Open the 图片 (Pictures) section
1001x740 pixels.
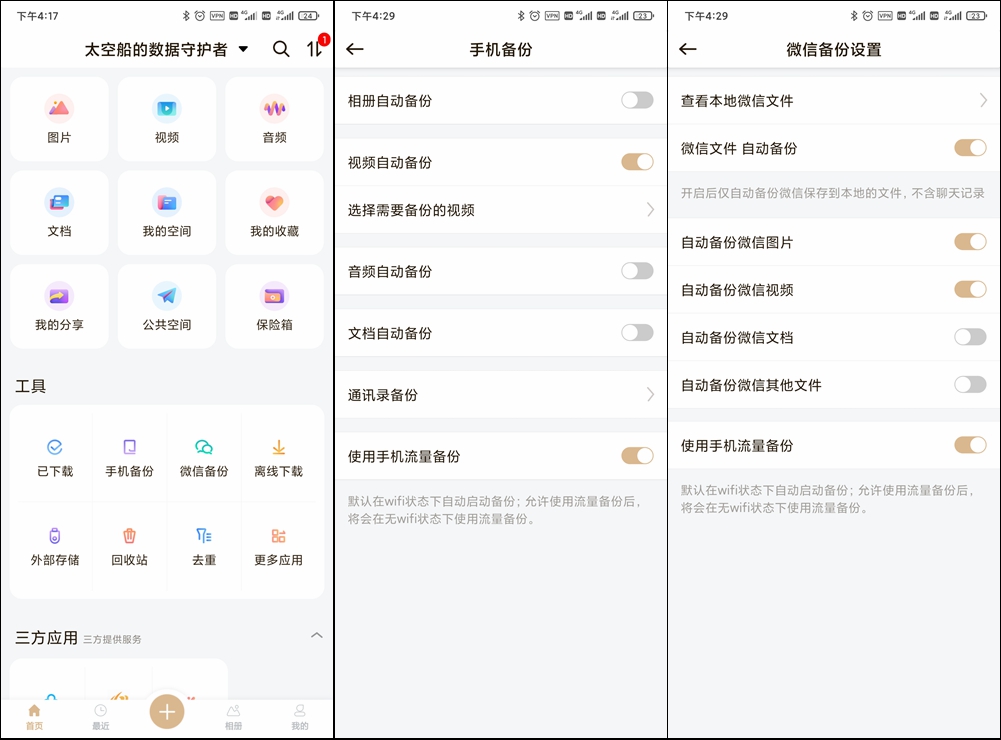click(x=59, y=118)
